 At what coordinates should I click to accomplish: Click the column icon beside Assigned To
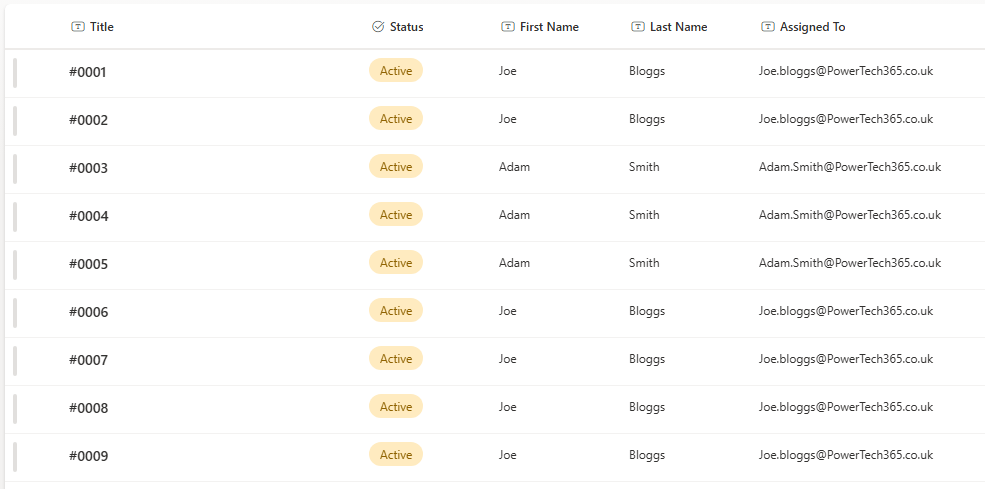[768, 27]
